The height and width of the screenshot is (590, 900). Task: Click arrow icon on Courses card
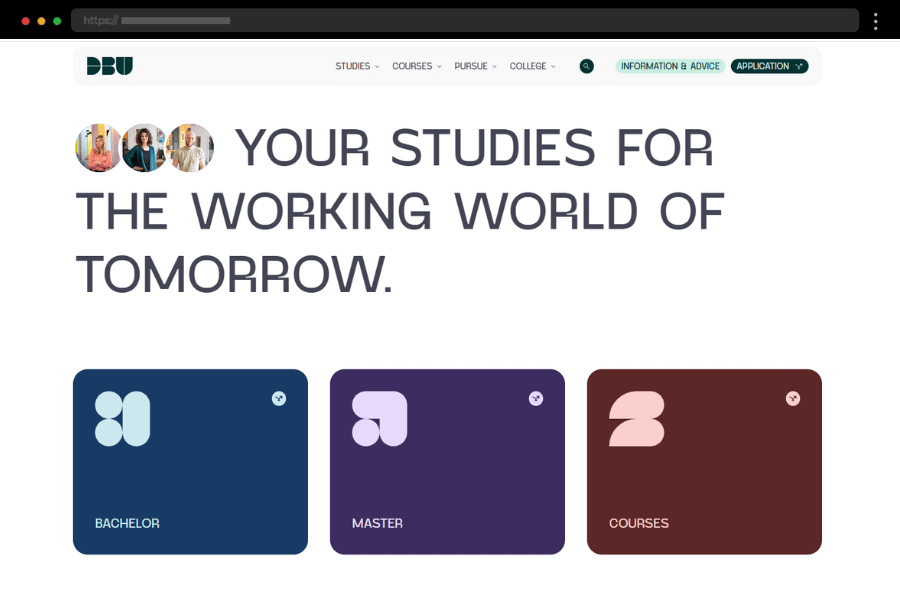pyautogui.click(x=793, y=399)
